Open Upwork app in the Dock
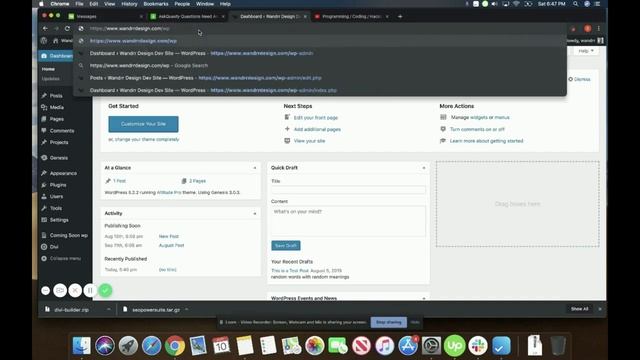The width and height of the screenshot is (640, 360). 455,346
